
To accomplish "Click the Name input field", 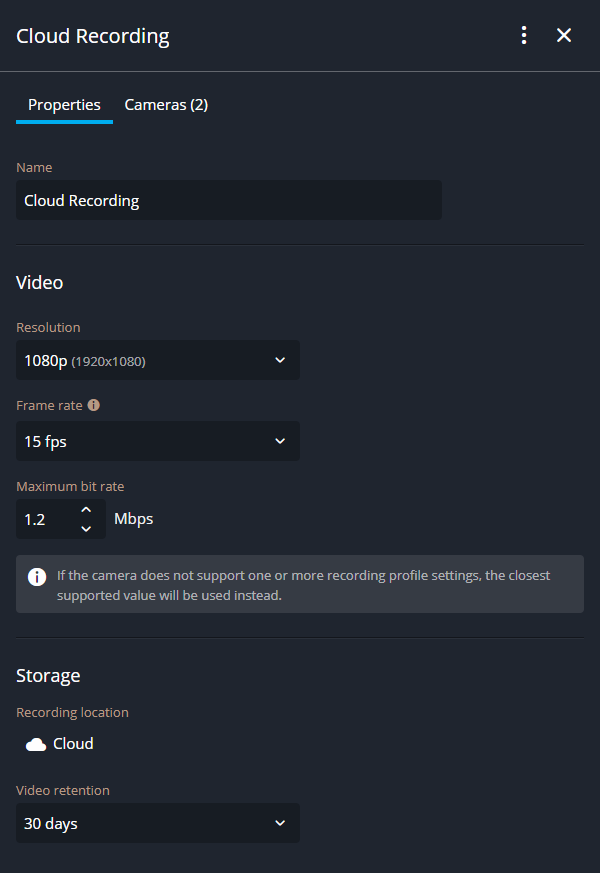I will [228, 200].
